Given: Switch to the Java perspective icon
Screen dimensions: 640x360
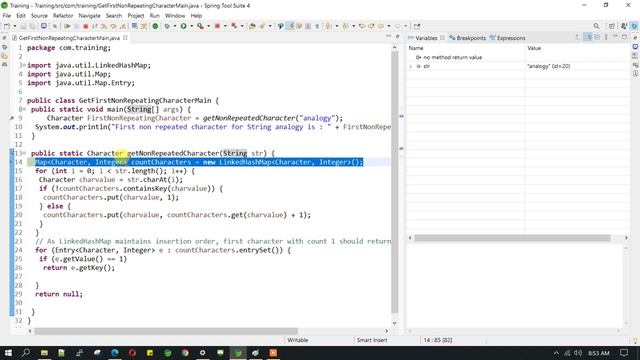Looking at the screenshot, I should (624, 26).
